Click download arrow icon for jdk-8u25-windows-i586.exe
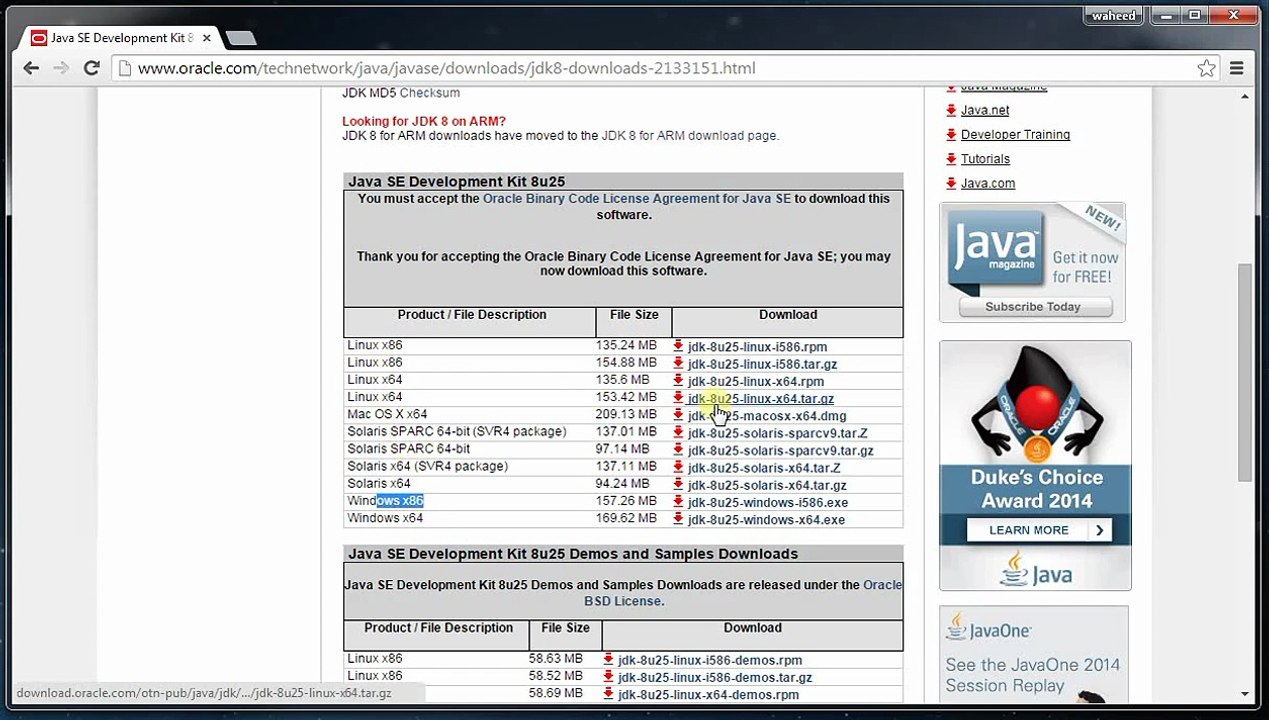This screenshot has width=1269, height=720. [x=678, y=501]
